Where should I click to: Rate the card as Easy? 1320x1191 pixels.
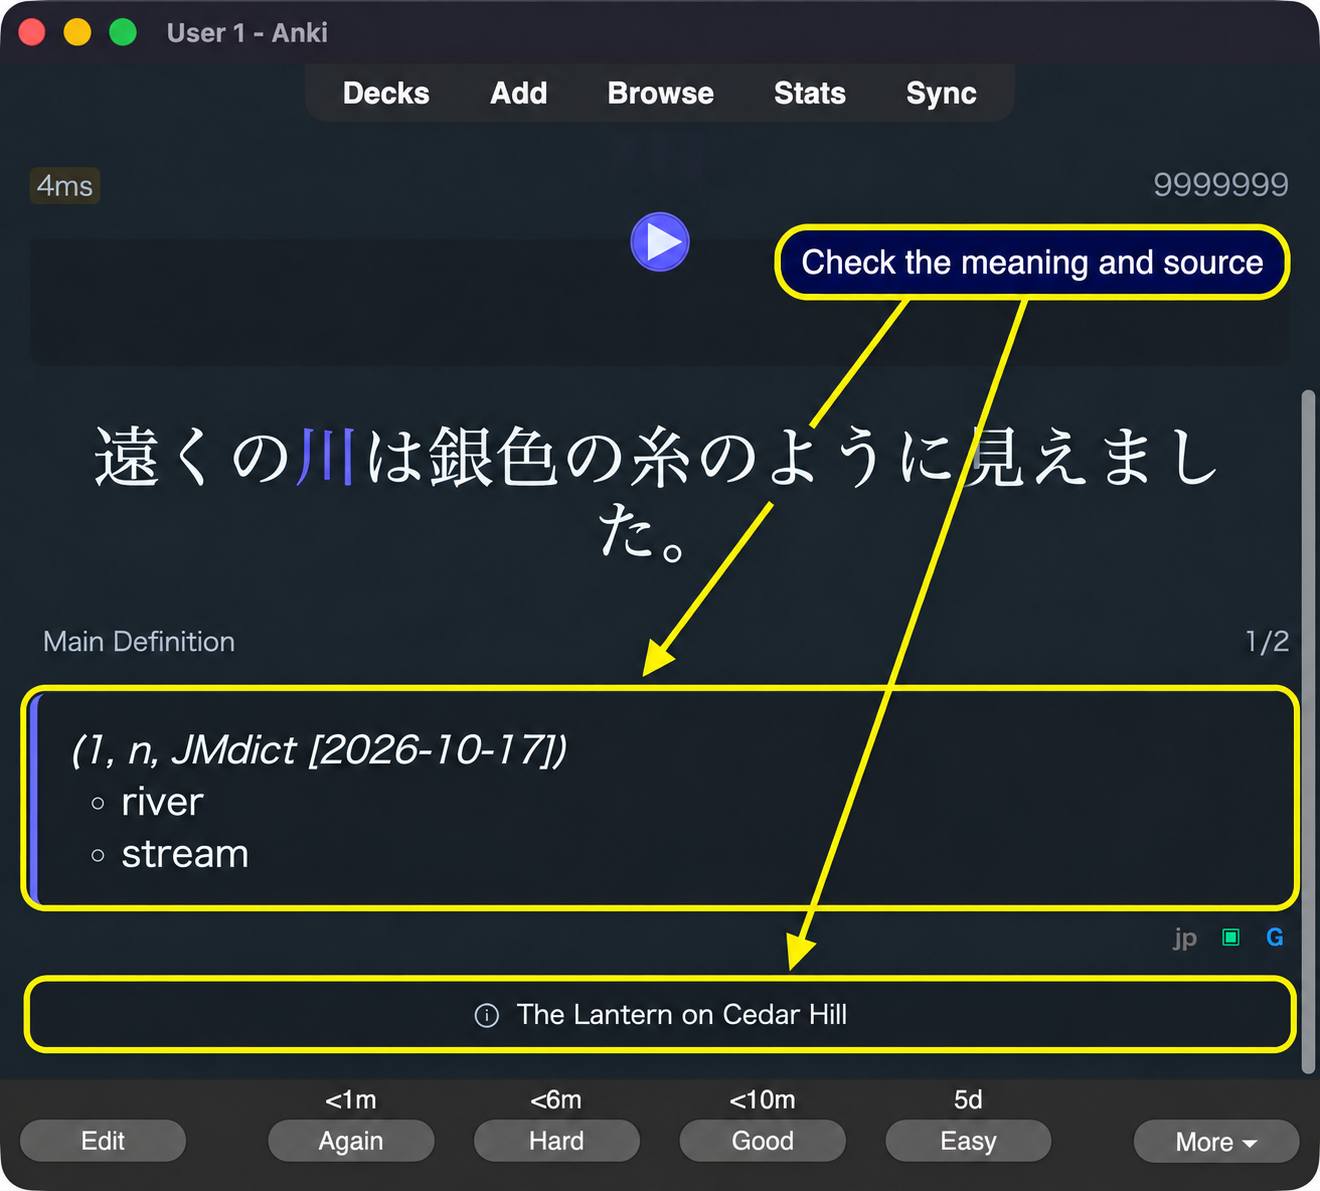pos(969,1141)
